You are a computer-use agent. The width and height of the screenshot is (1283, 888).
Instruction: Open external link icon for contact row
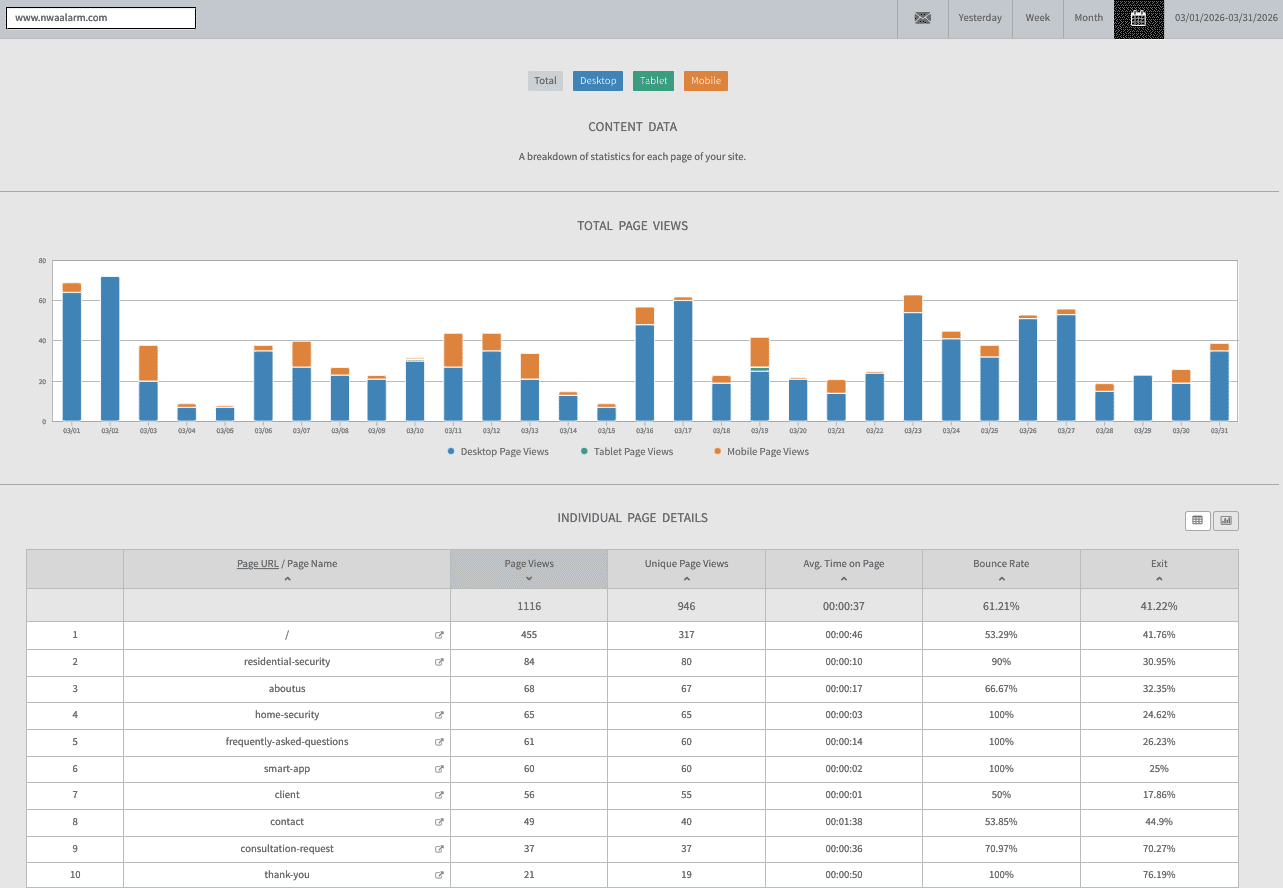click(439, 822)
